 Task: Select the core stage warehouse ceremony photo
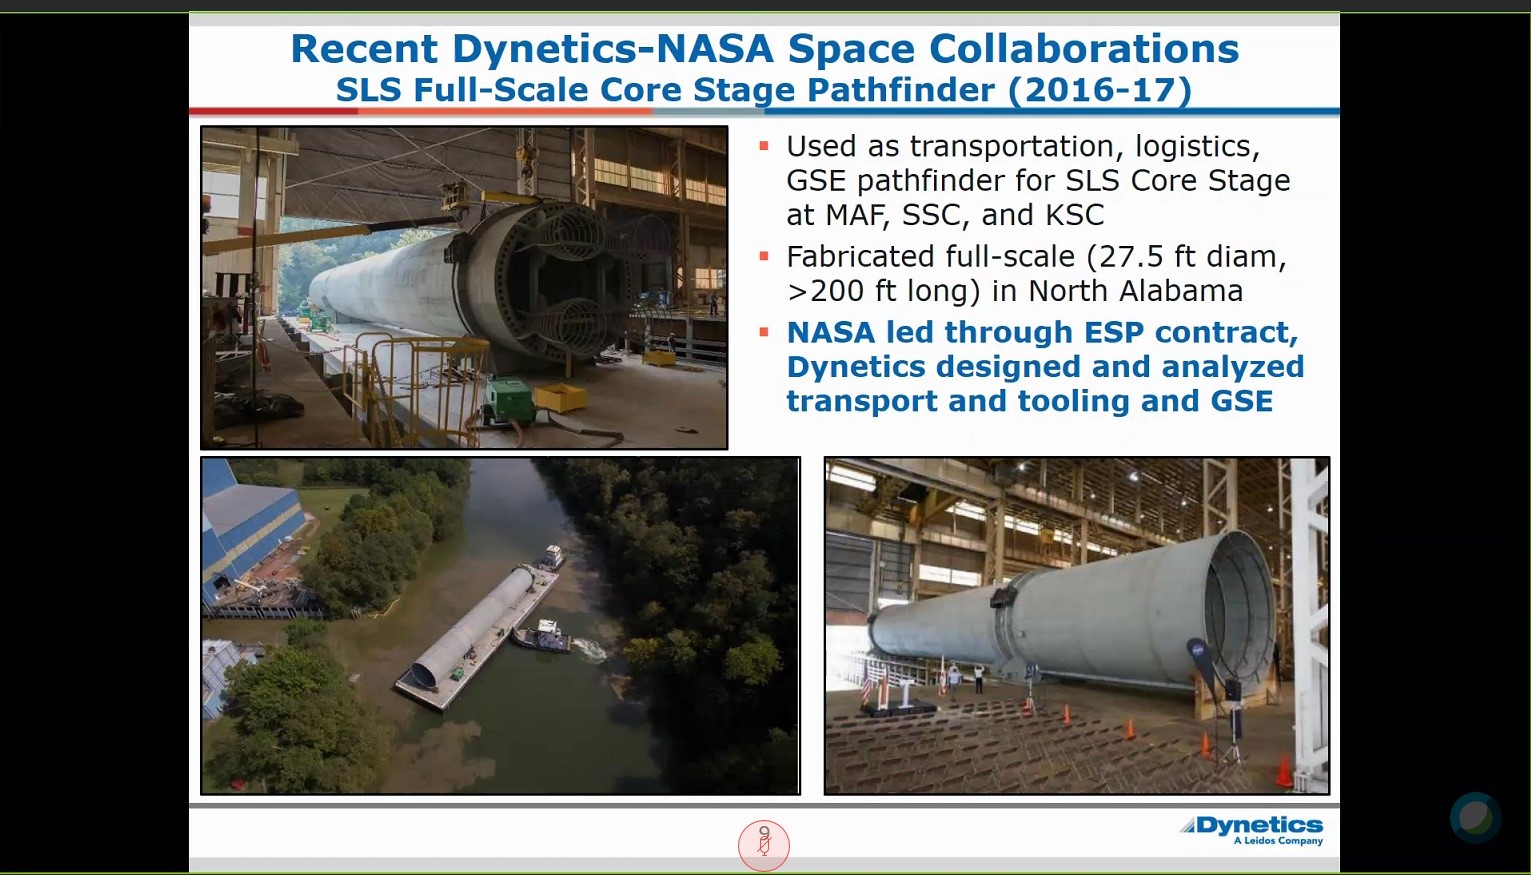(x=1077, y=626)
